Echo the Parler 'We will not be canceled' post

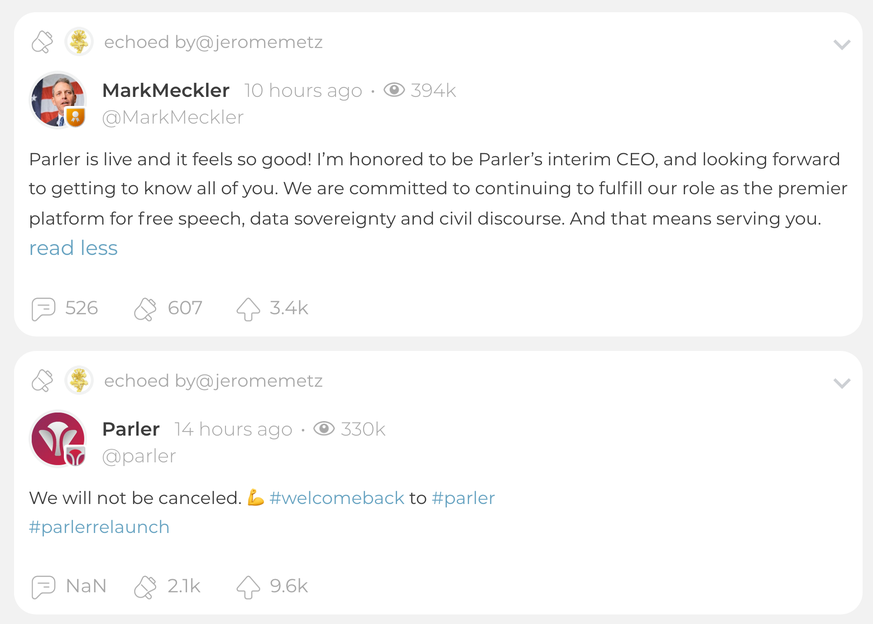pyautogui.click(x=145, y=587)
